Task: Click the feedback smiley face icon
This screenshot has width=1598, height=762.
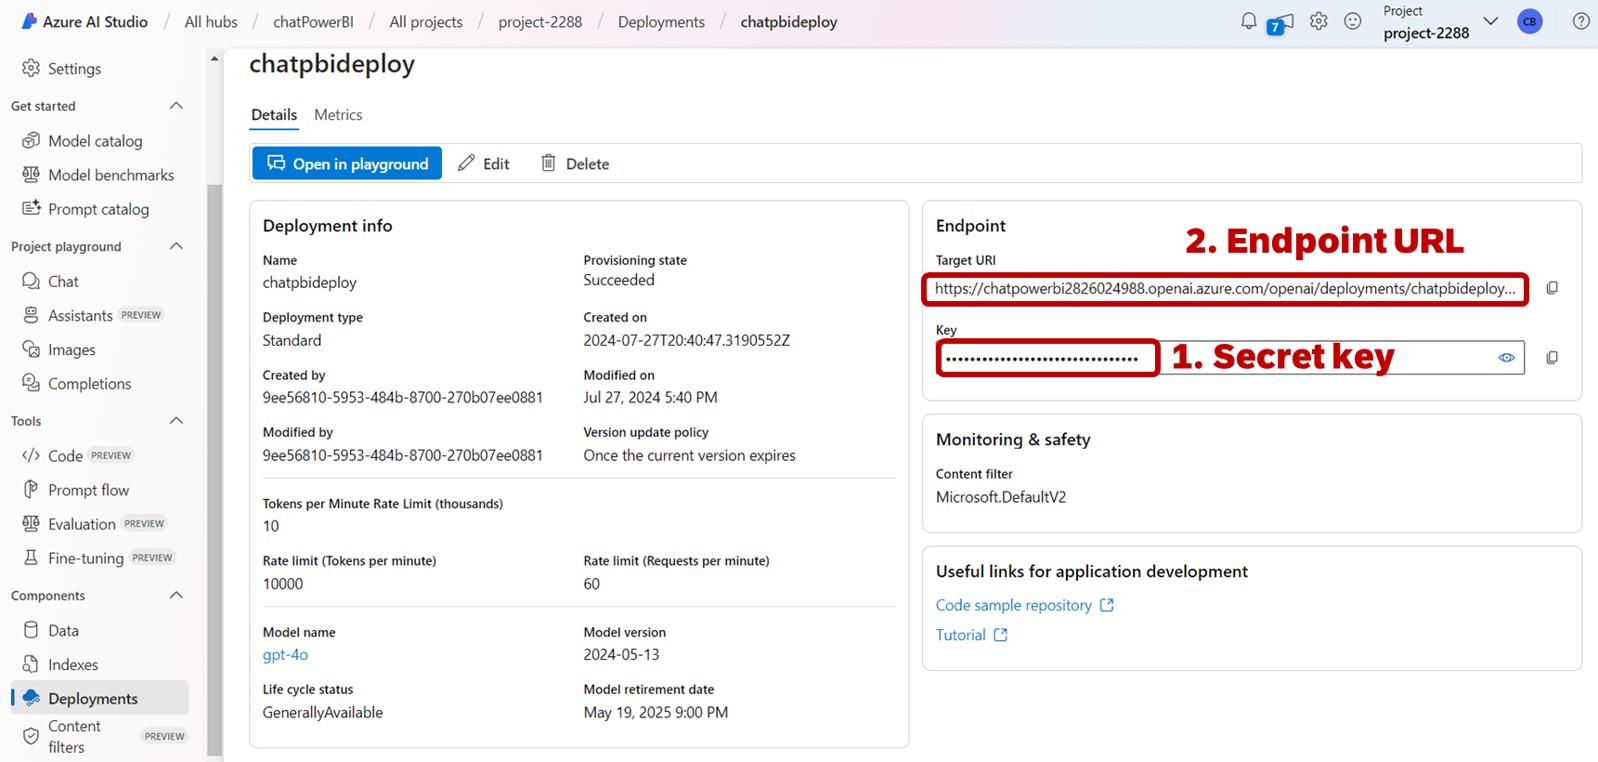Action: click(1353, 21)
